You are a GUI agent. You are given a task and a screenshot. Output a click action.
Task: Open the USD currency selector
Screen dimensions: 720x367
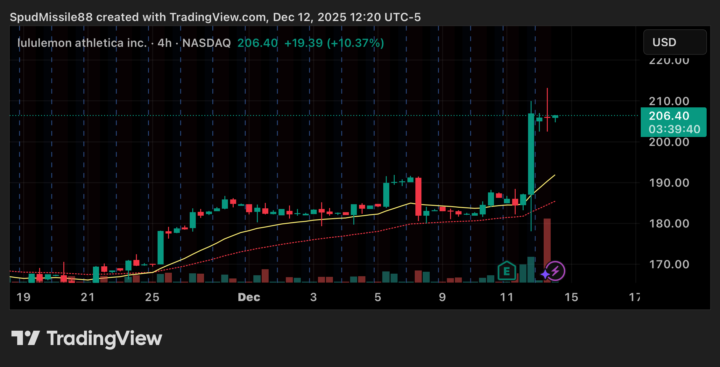[675, 42]
